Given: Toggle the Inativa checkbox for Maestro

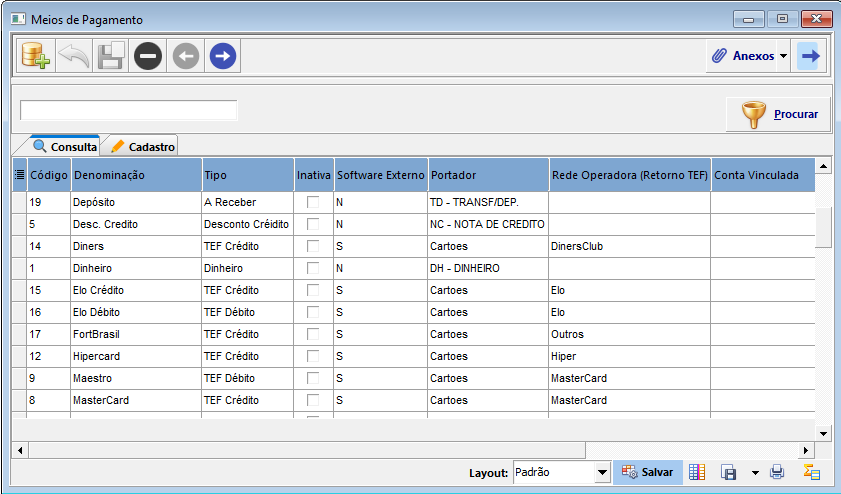Looking at the screenshot, I should [x=313, y=378].
